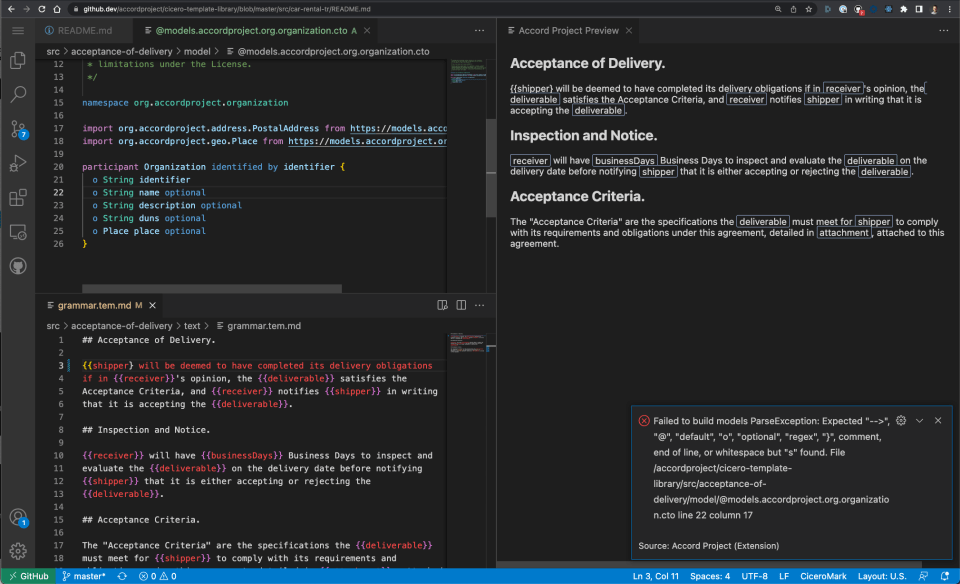960x584 pixels.
Task: Change language mode CiceroMark
Action: (823, 576)
